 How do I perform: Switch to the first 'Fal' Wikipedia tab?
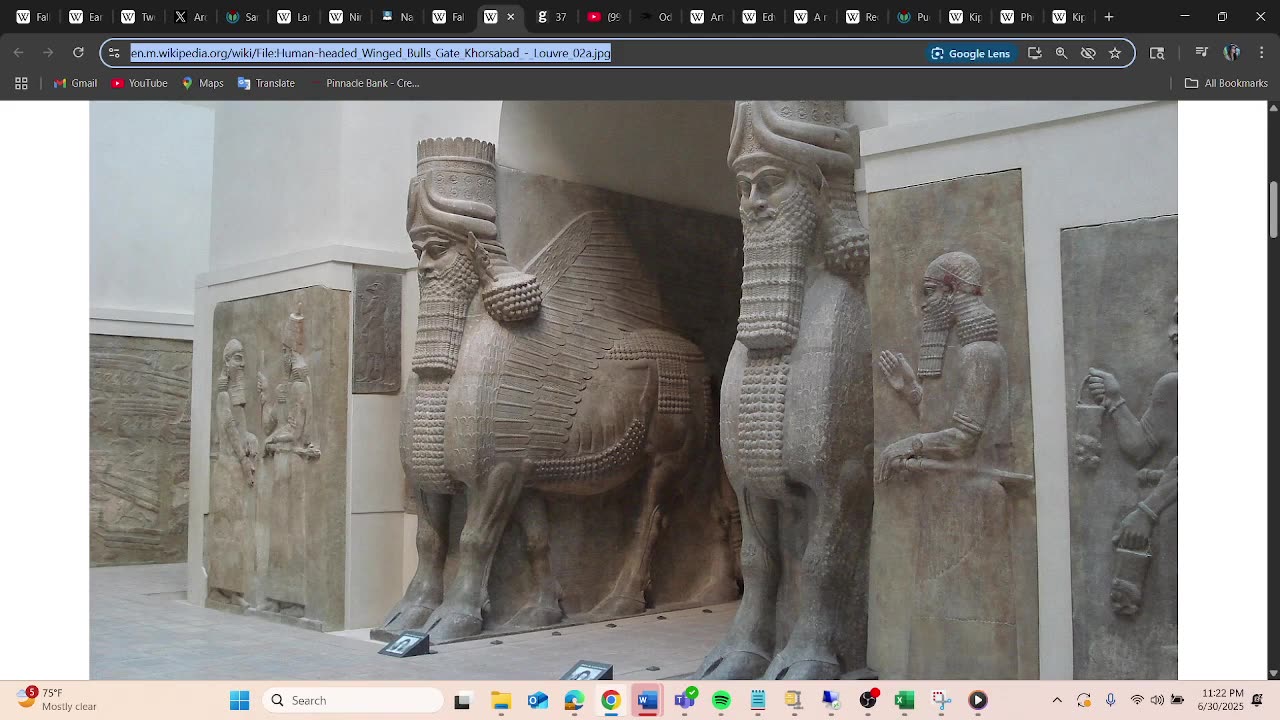click(x=32, y=17)
